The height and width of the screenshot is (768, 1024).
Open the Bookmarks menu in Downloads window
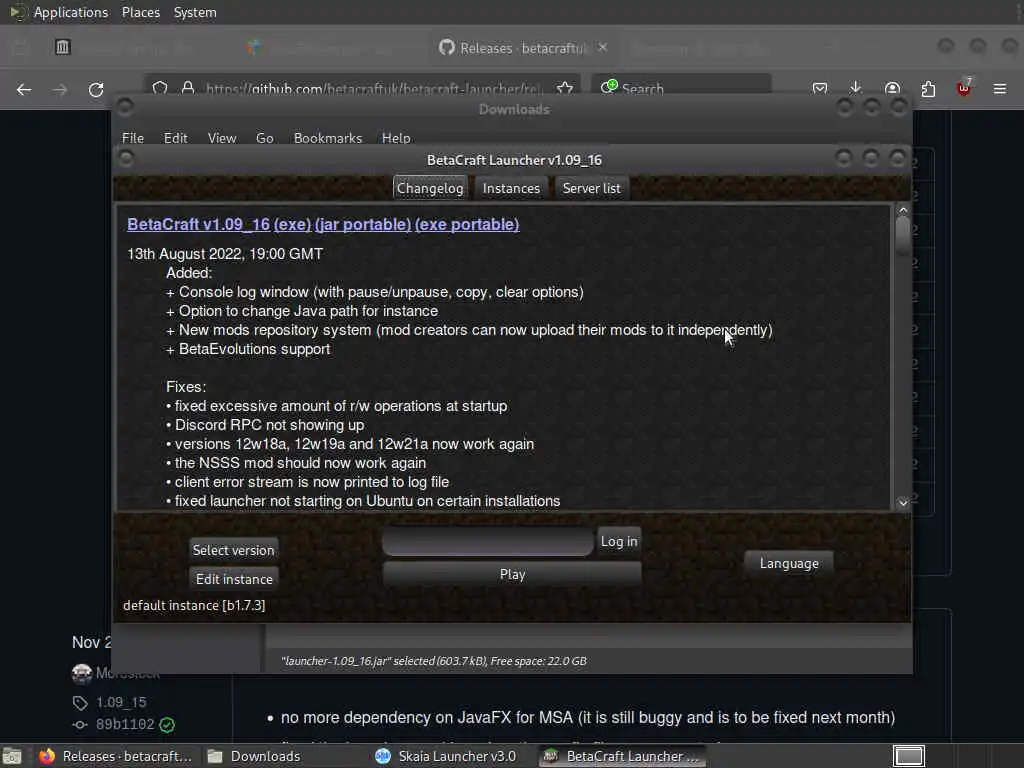pyautogui.click(x=328, y=138)
